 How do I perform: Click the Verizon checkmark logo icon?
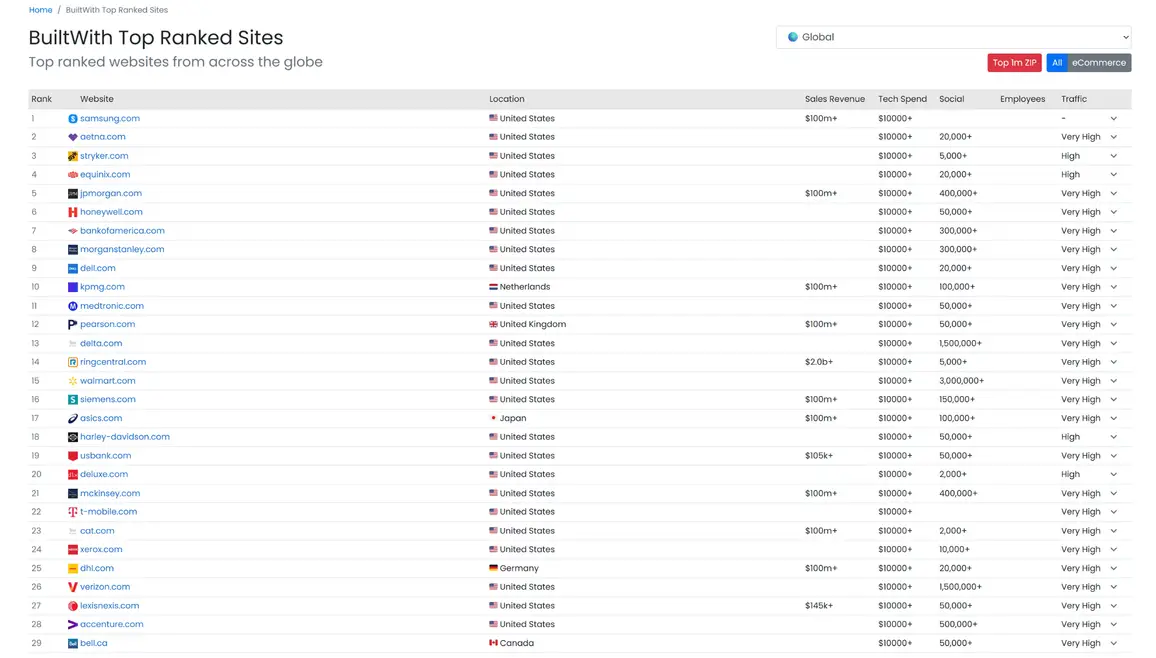click(x=73, y=587)
